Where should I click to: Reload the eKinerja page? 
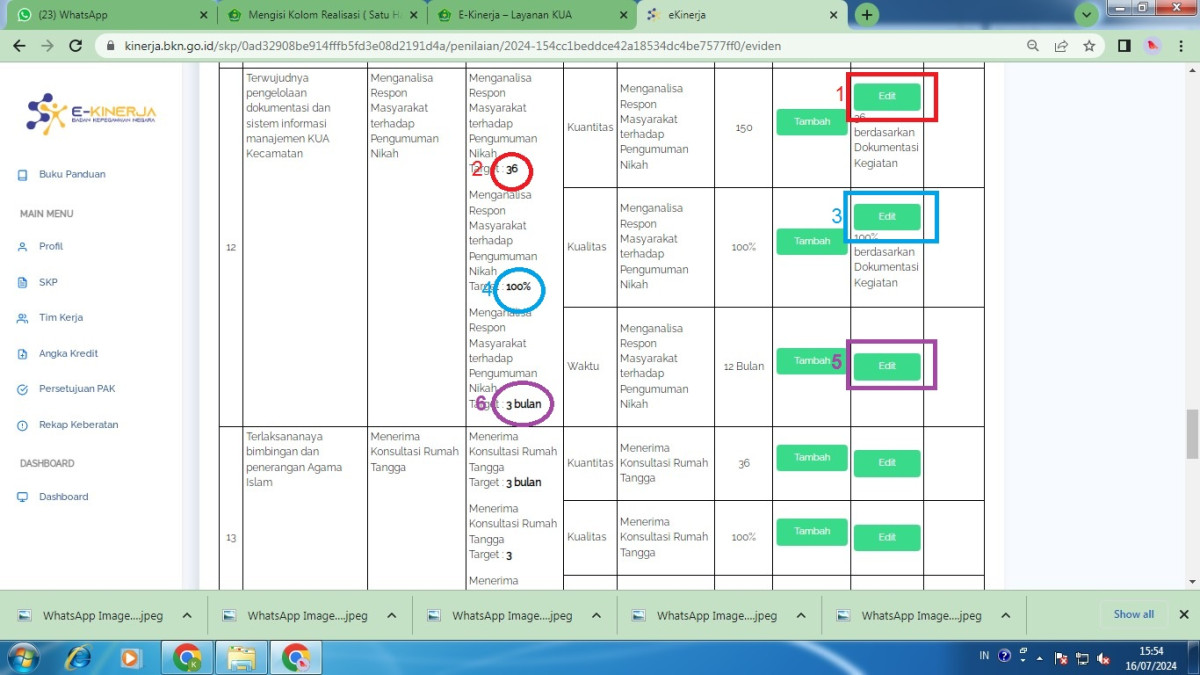75,46
